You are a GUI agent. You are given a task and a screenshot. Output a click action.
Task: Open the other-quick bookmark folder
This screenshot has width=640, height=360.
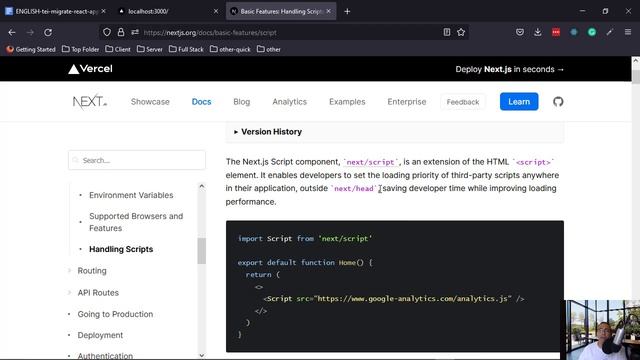click(230, 49)
